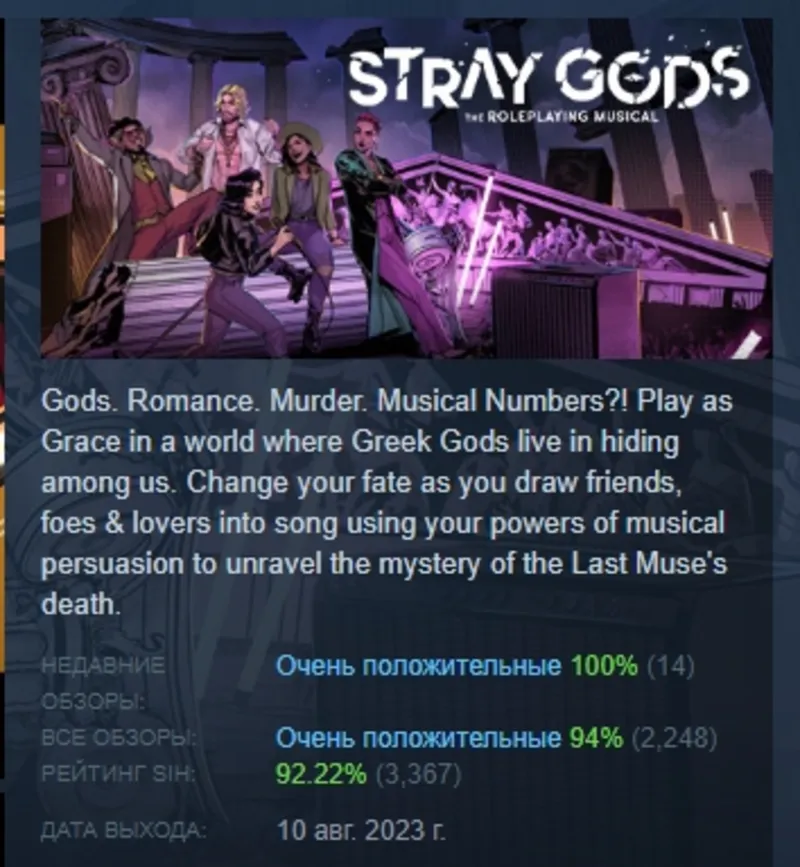Click the recent review count (14)
The height and width of the screenshot is (867, 800).
tap(671, 666)
